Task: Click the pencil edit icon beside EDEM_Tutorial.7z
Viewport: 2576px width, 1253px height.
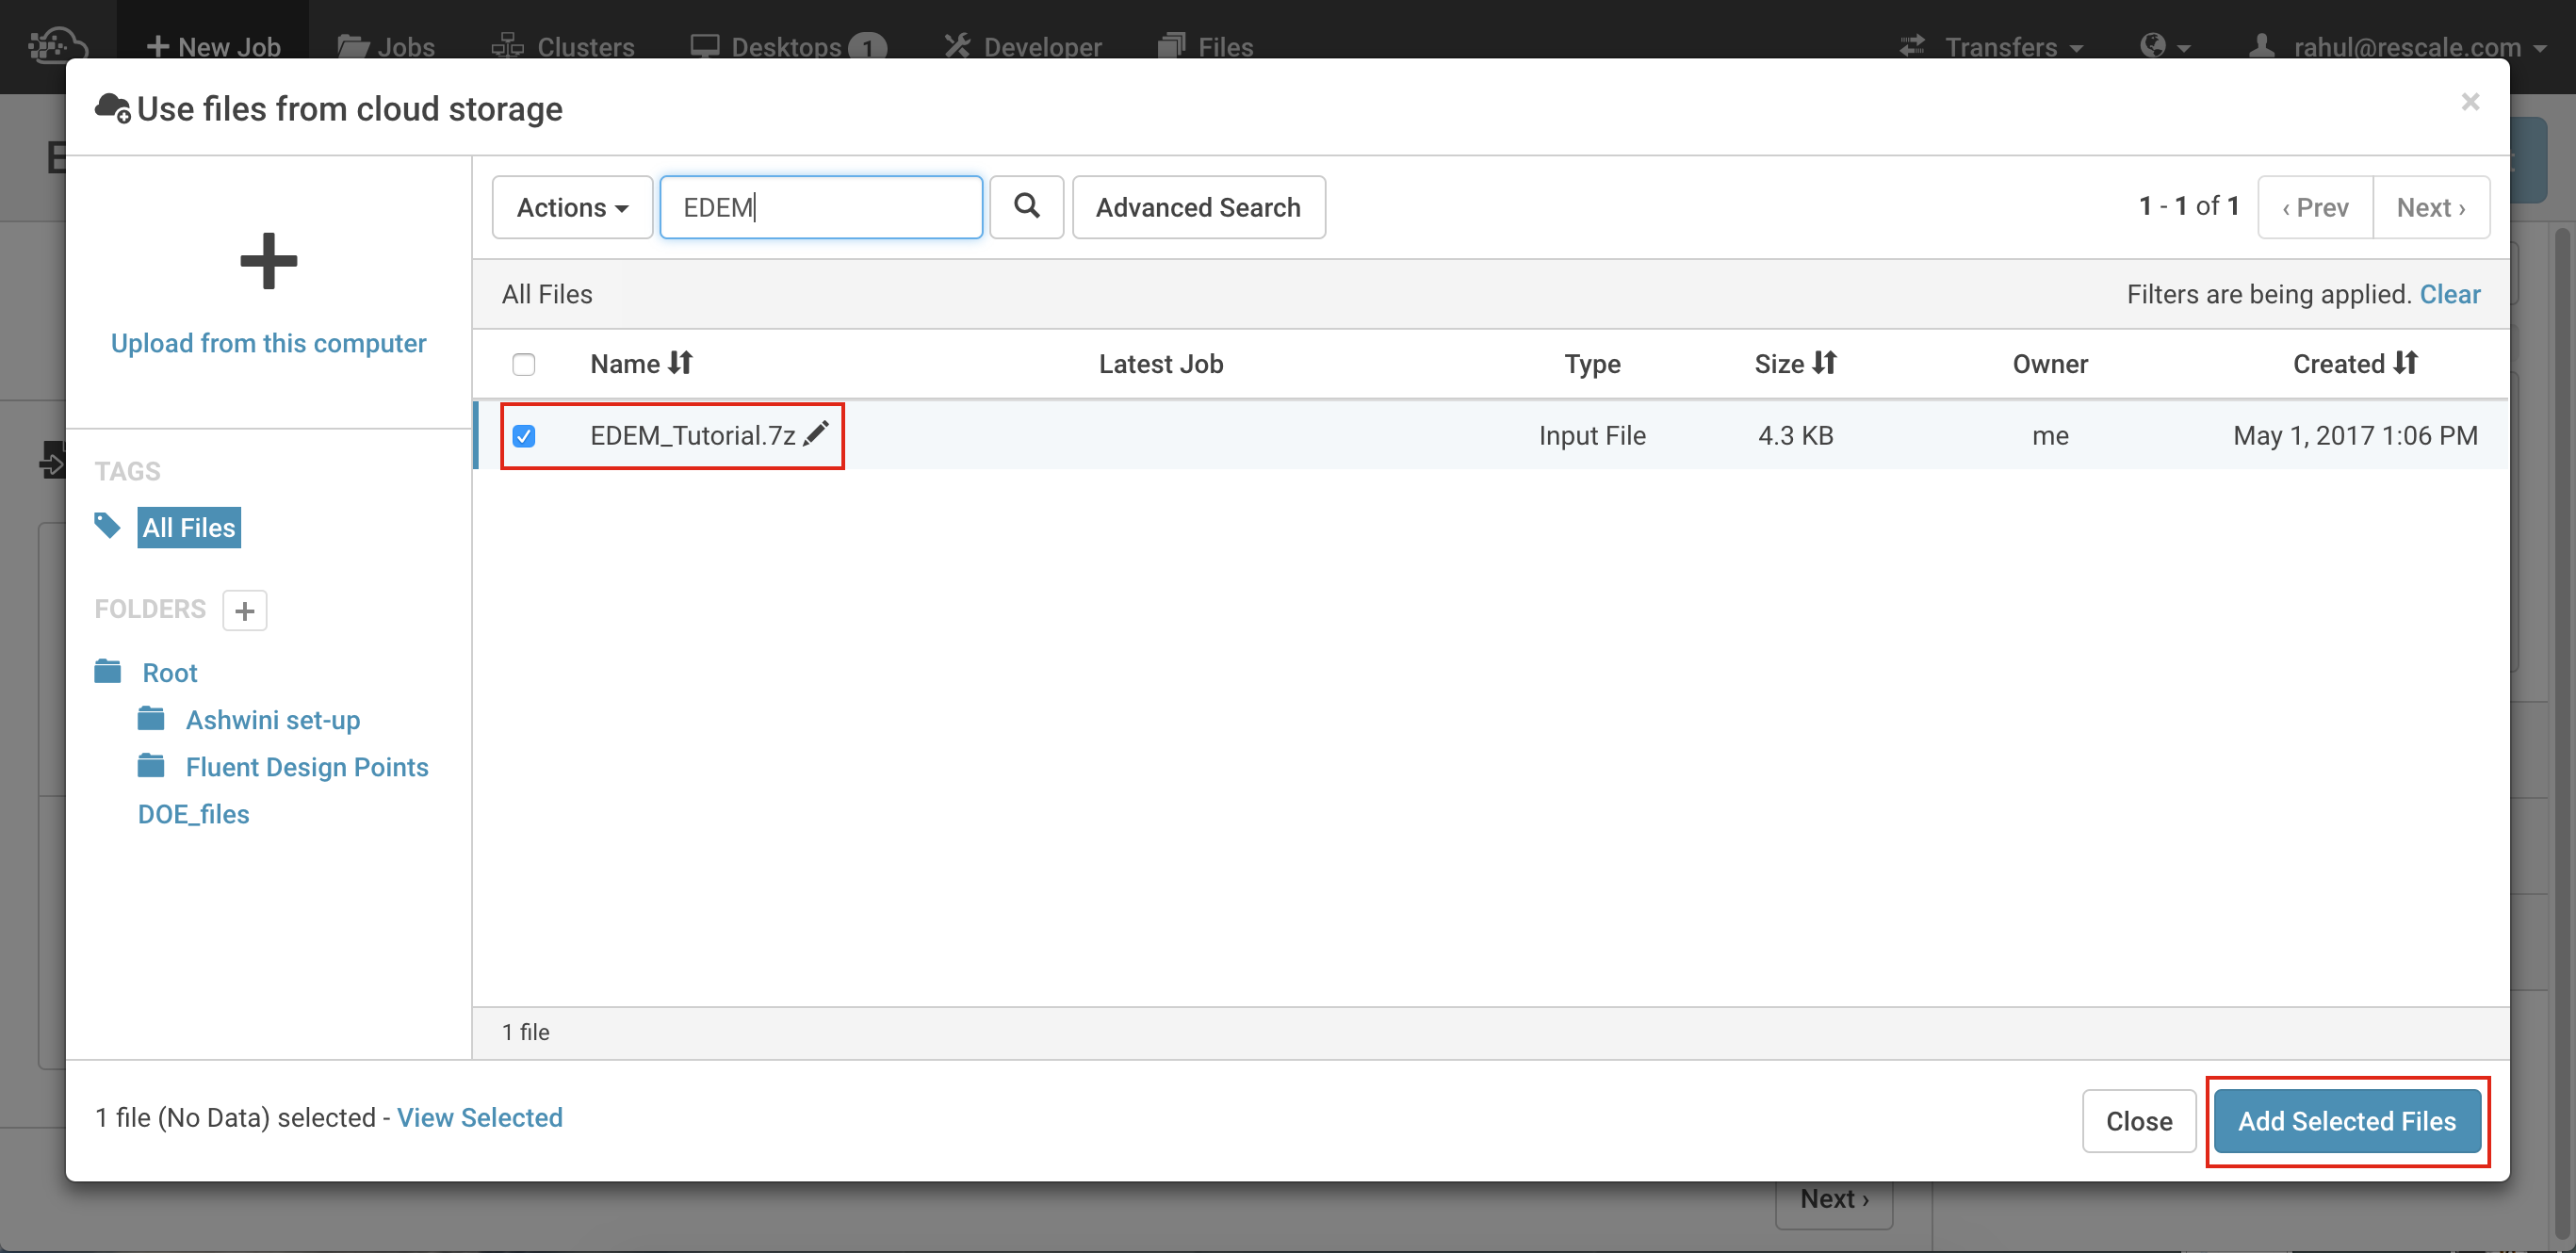Action: pos(816,434)
